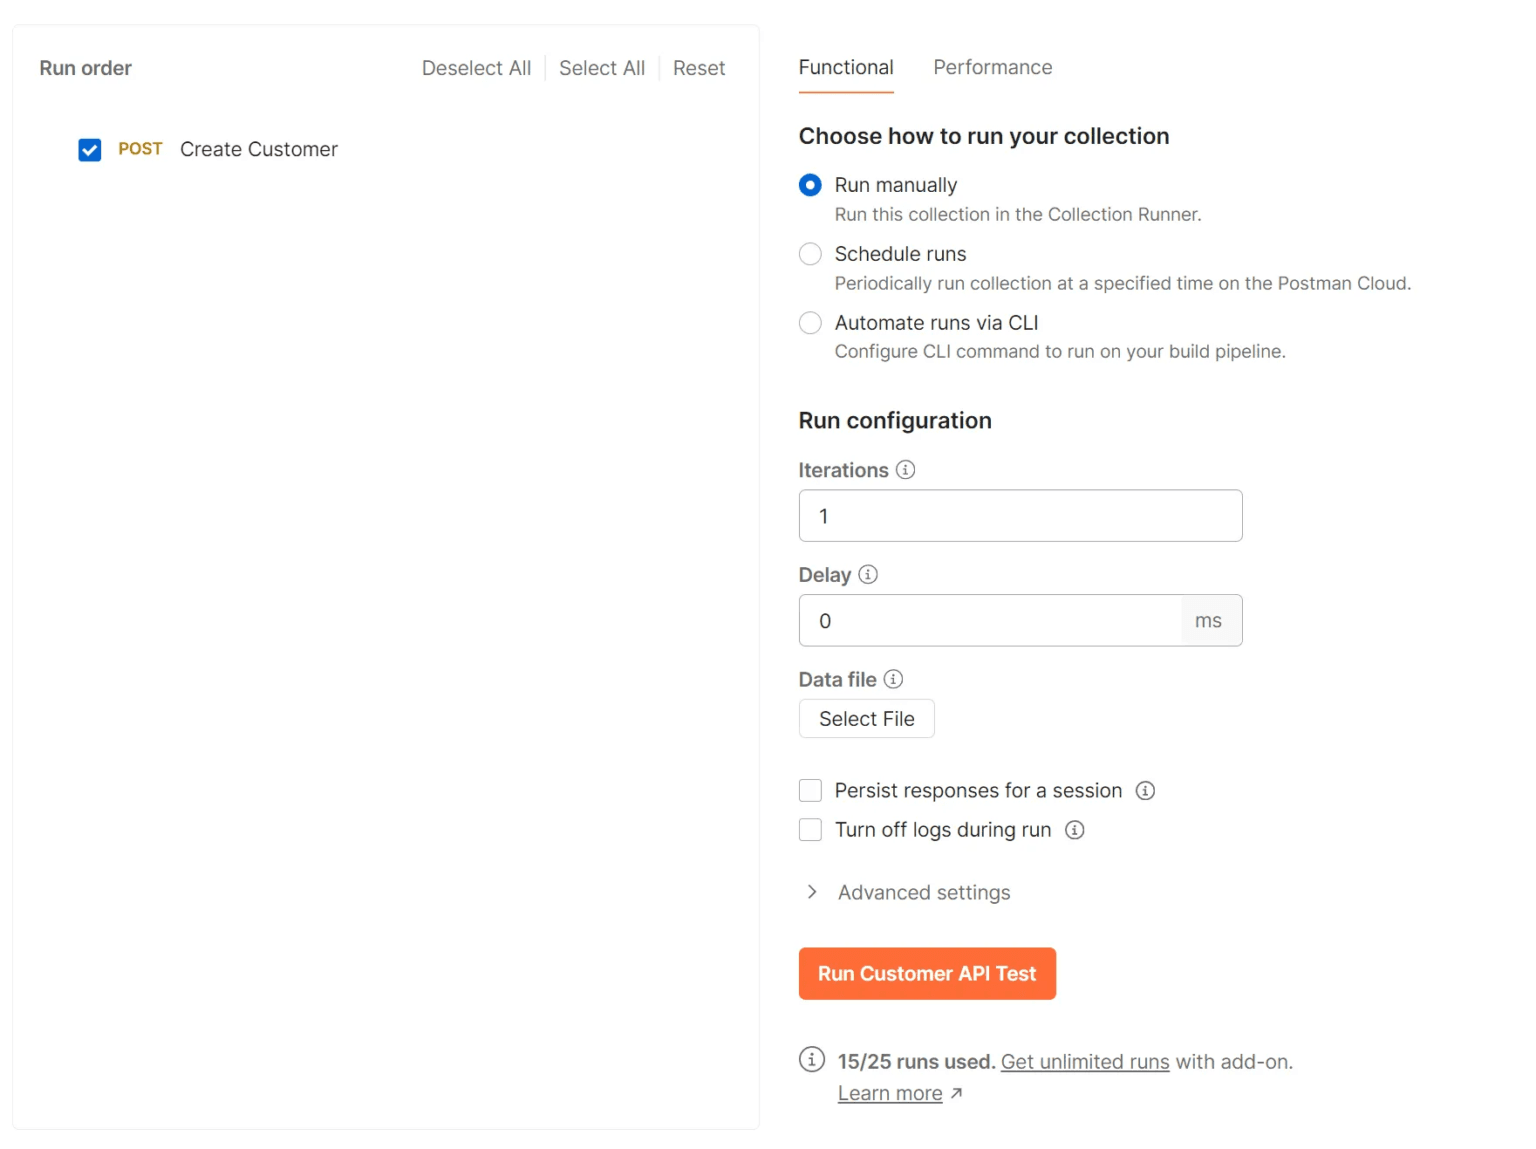This screenshot has width=1536, height=1149.
Task: Click the info icon next to Turn off logs
Action: [1075, 830]
